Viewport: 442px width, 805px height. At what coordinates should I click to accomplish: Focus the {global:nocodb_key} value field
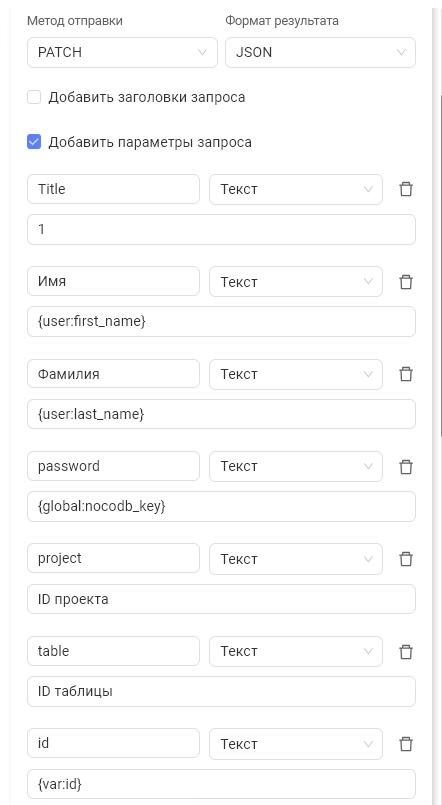[x=221, y=507]
